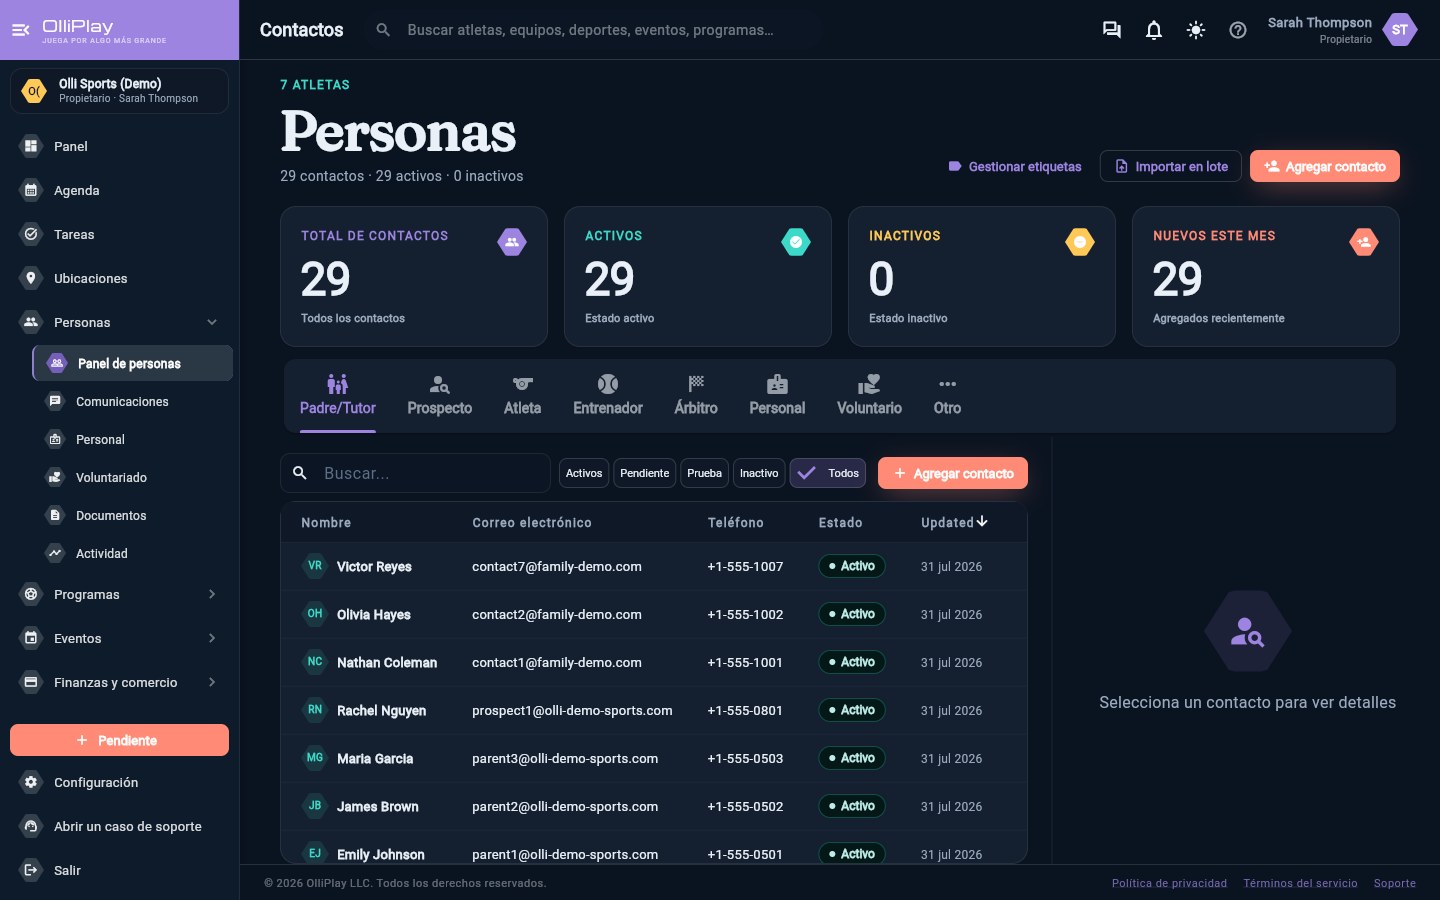Click top Agregar contacto button
This screenshot has height=900, width=1440.
pos(1325,166)
